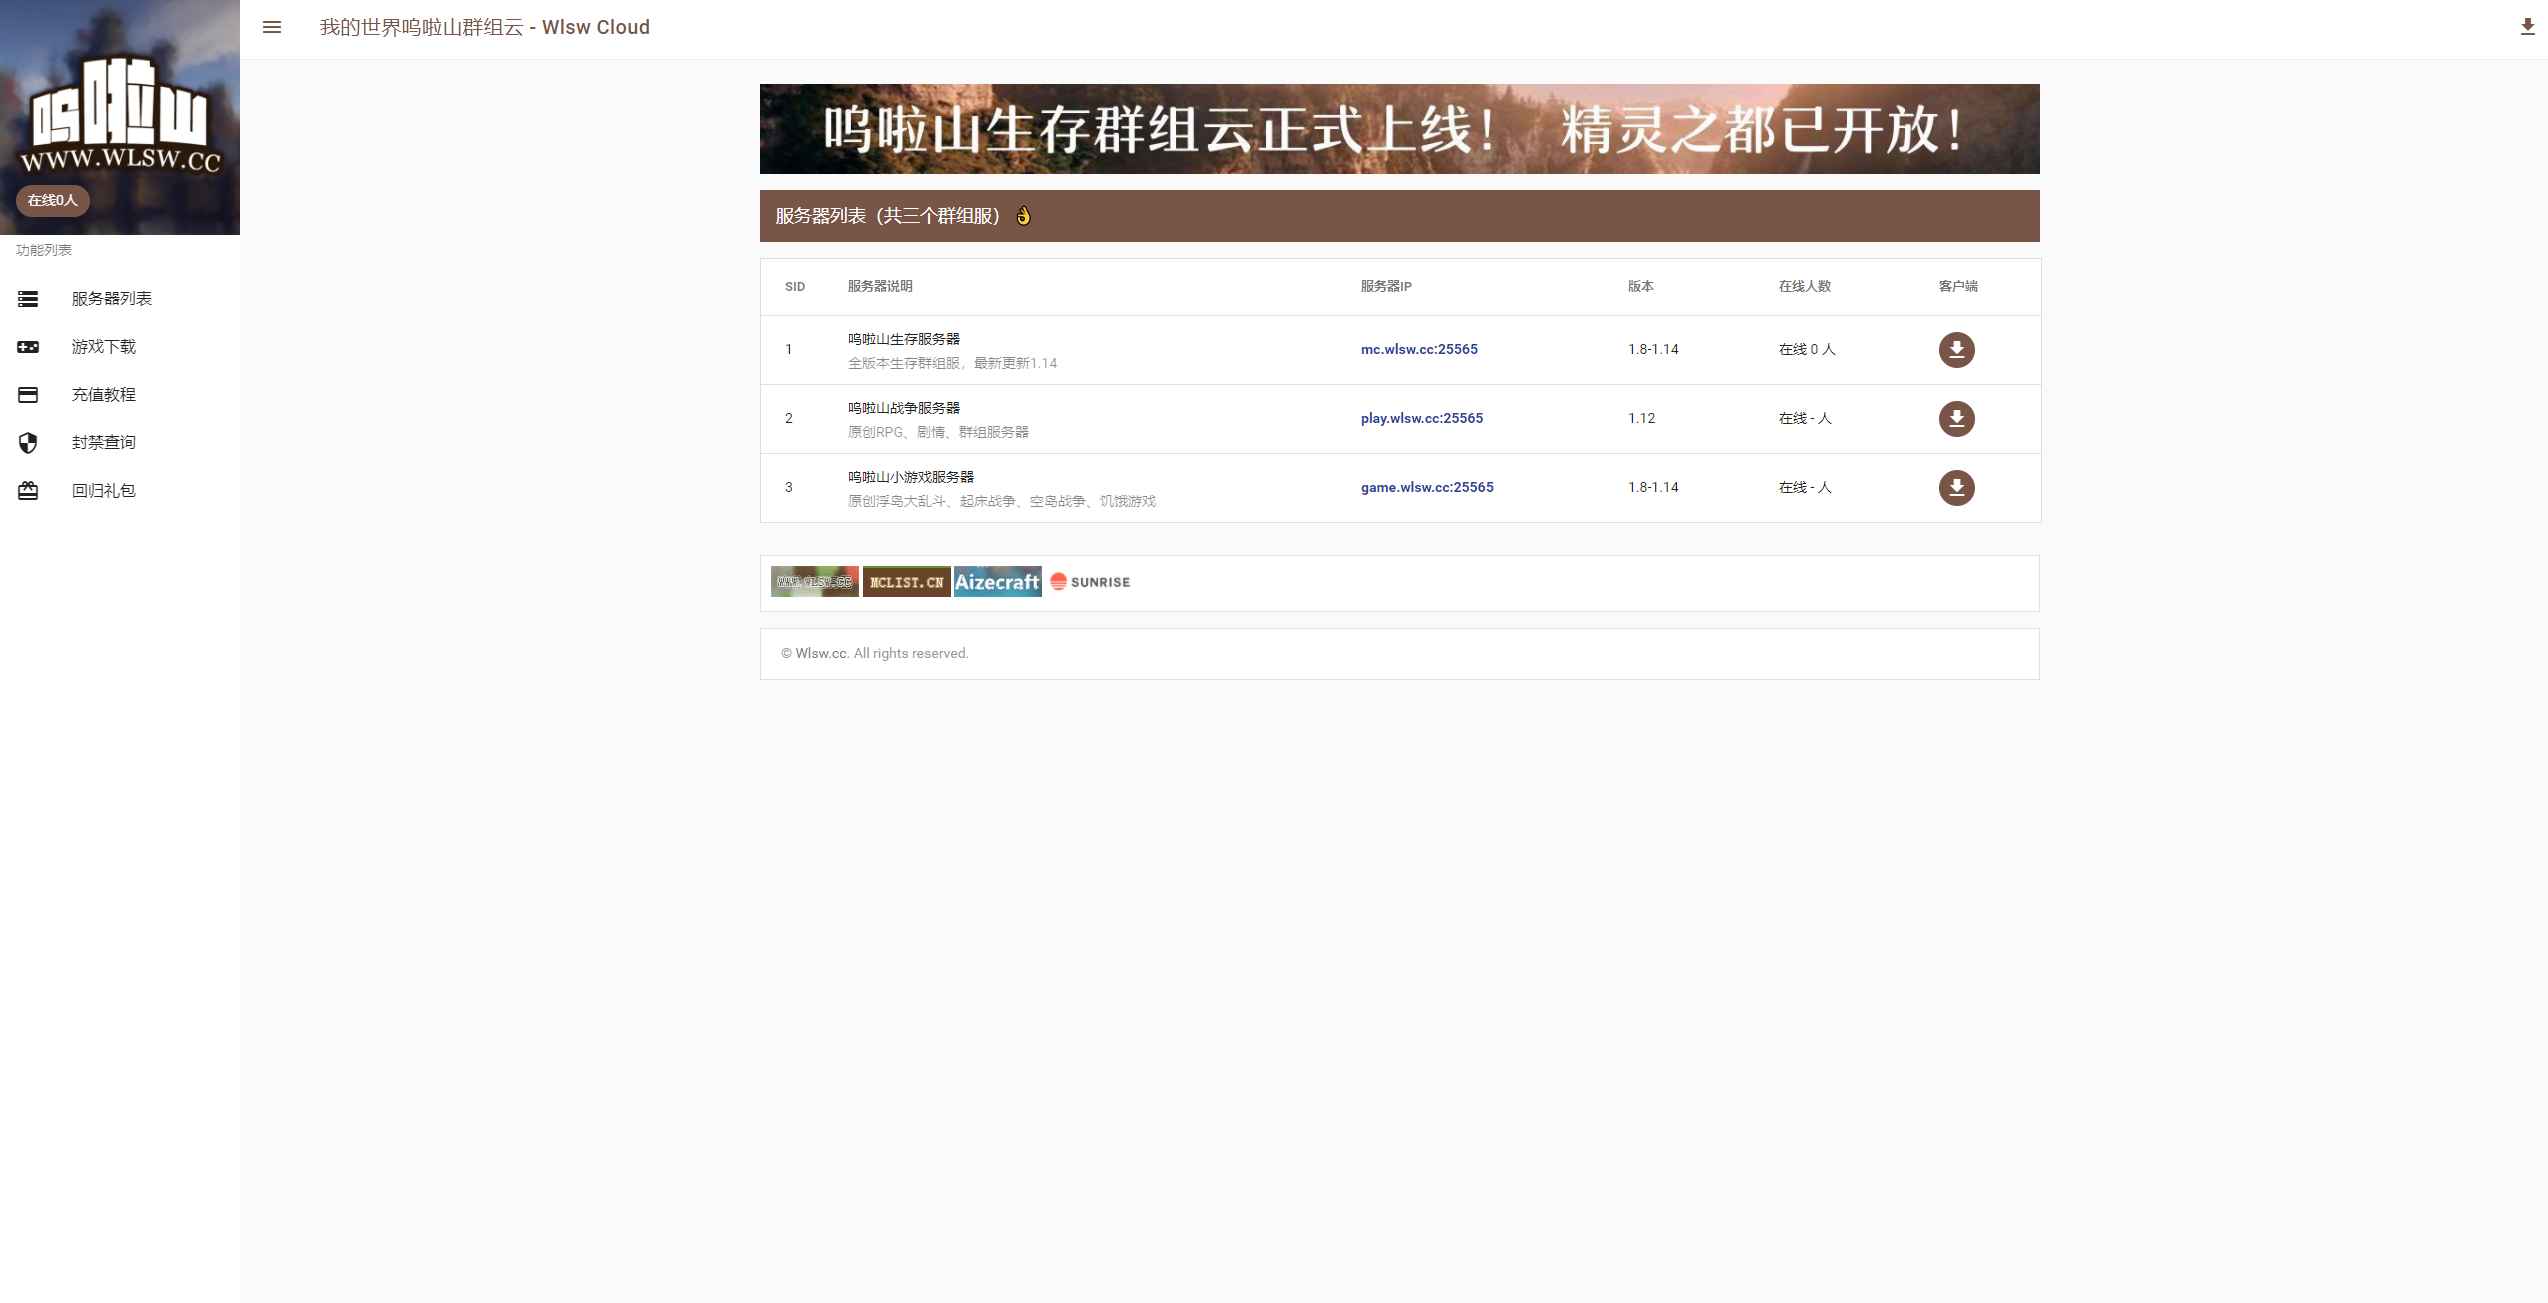
Task: Download client for 呜啦山小游戏服务器
Action: [1956, 488]
